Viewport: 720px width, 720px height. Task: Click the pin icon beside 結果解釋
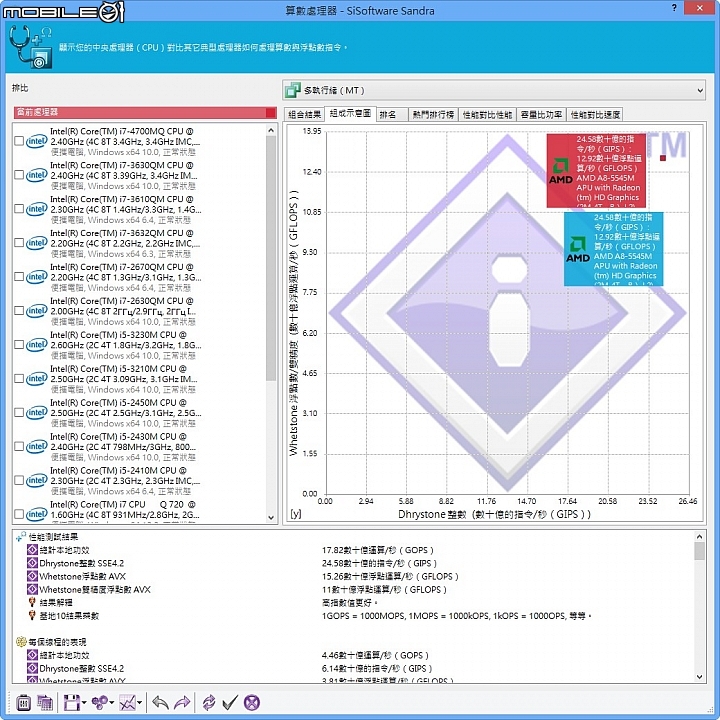[x=32, y=602]
